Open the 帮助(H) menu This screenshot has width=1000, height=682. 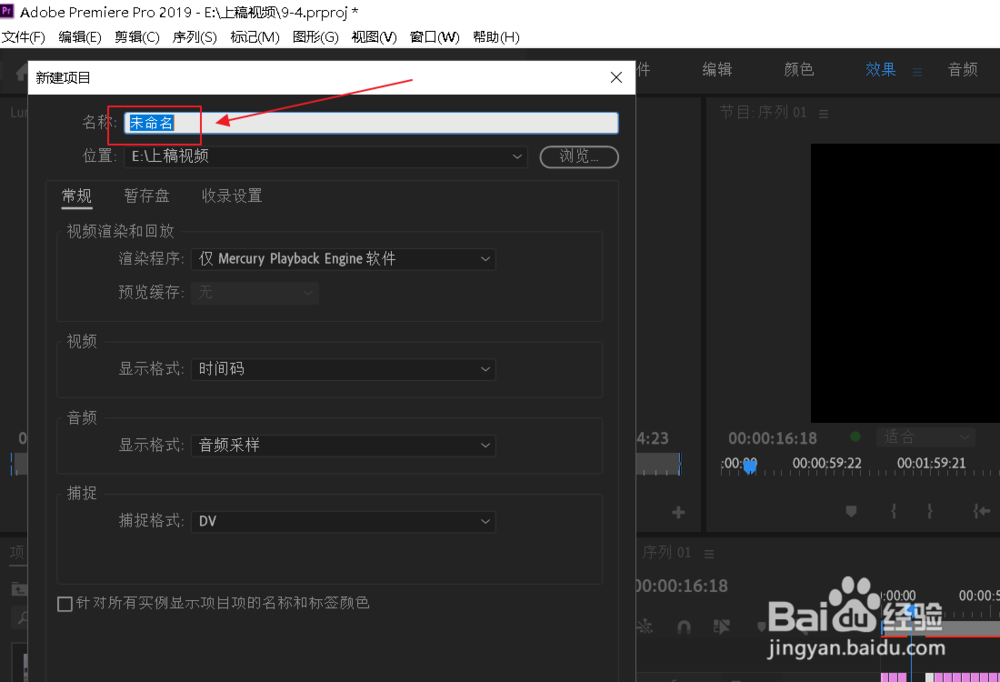[x=496, y=37]
